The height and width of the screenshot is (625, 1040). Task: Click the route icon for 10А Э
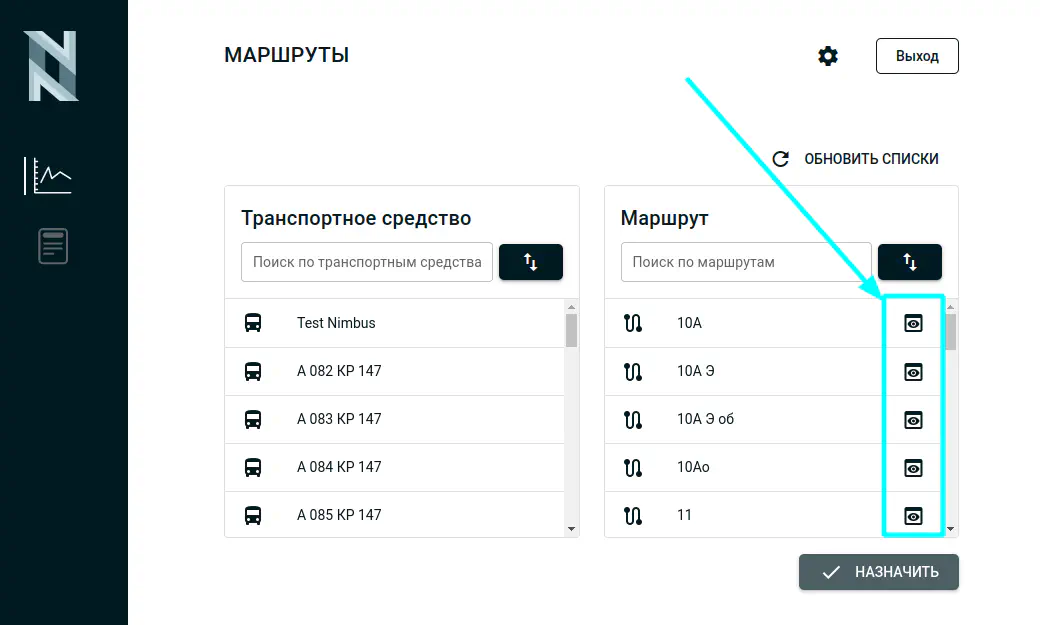click(x=632, y=371)
